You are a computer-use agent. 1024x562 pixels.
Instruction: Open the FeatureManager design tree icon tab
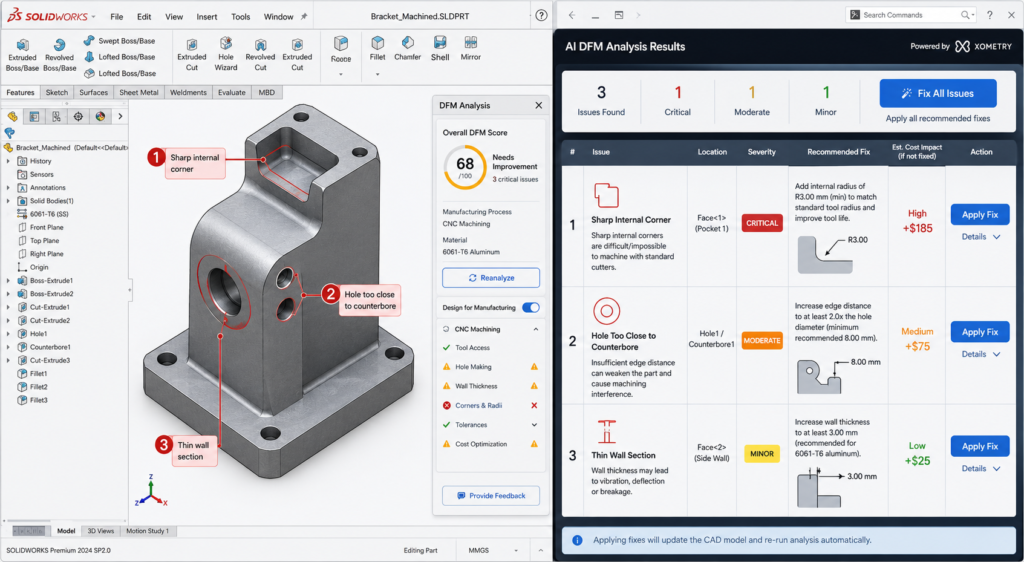[x=12, y=116]
